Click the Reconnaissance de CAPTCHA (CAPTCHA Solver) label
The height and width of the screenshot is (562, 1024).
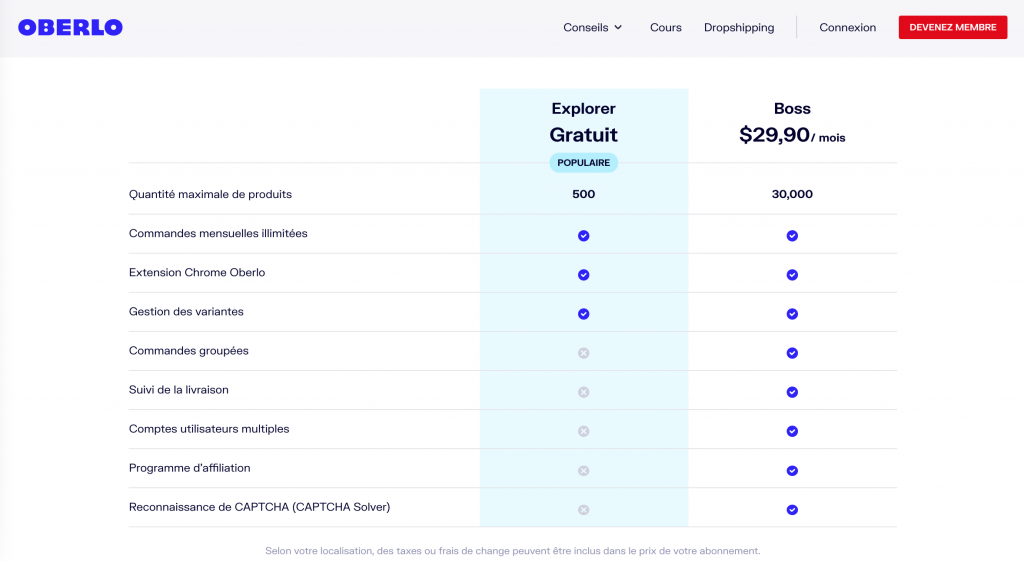point(259,507)
